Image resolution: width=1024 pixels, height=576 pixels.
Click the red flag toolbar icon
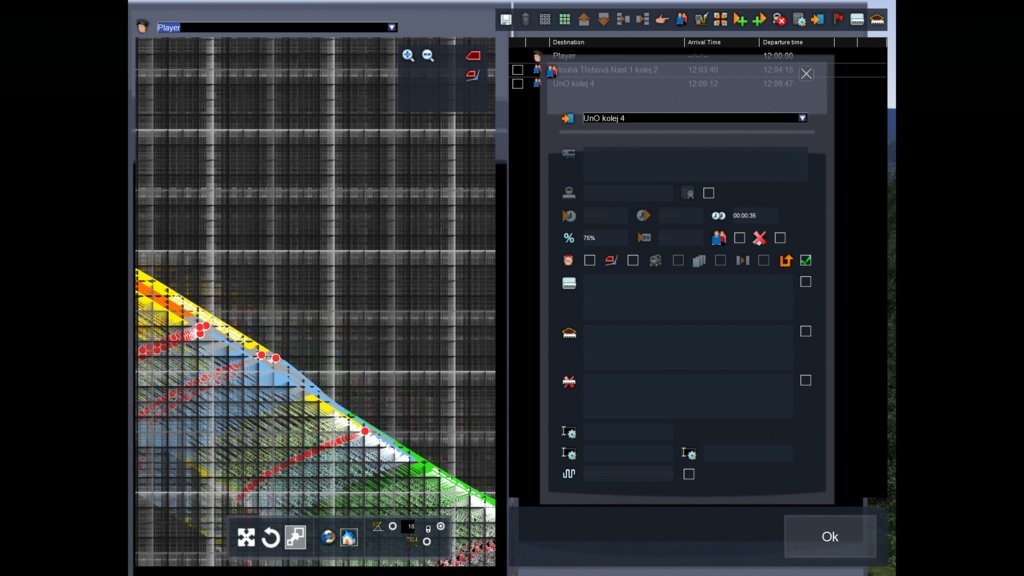838,20
